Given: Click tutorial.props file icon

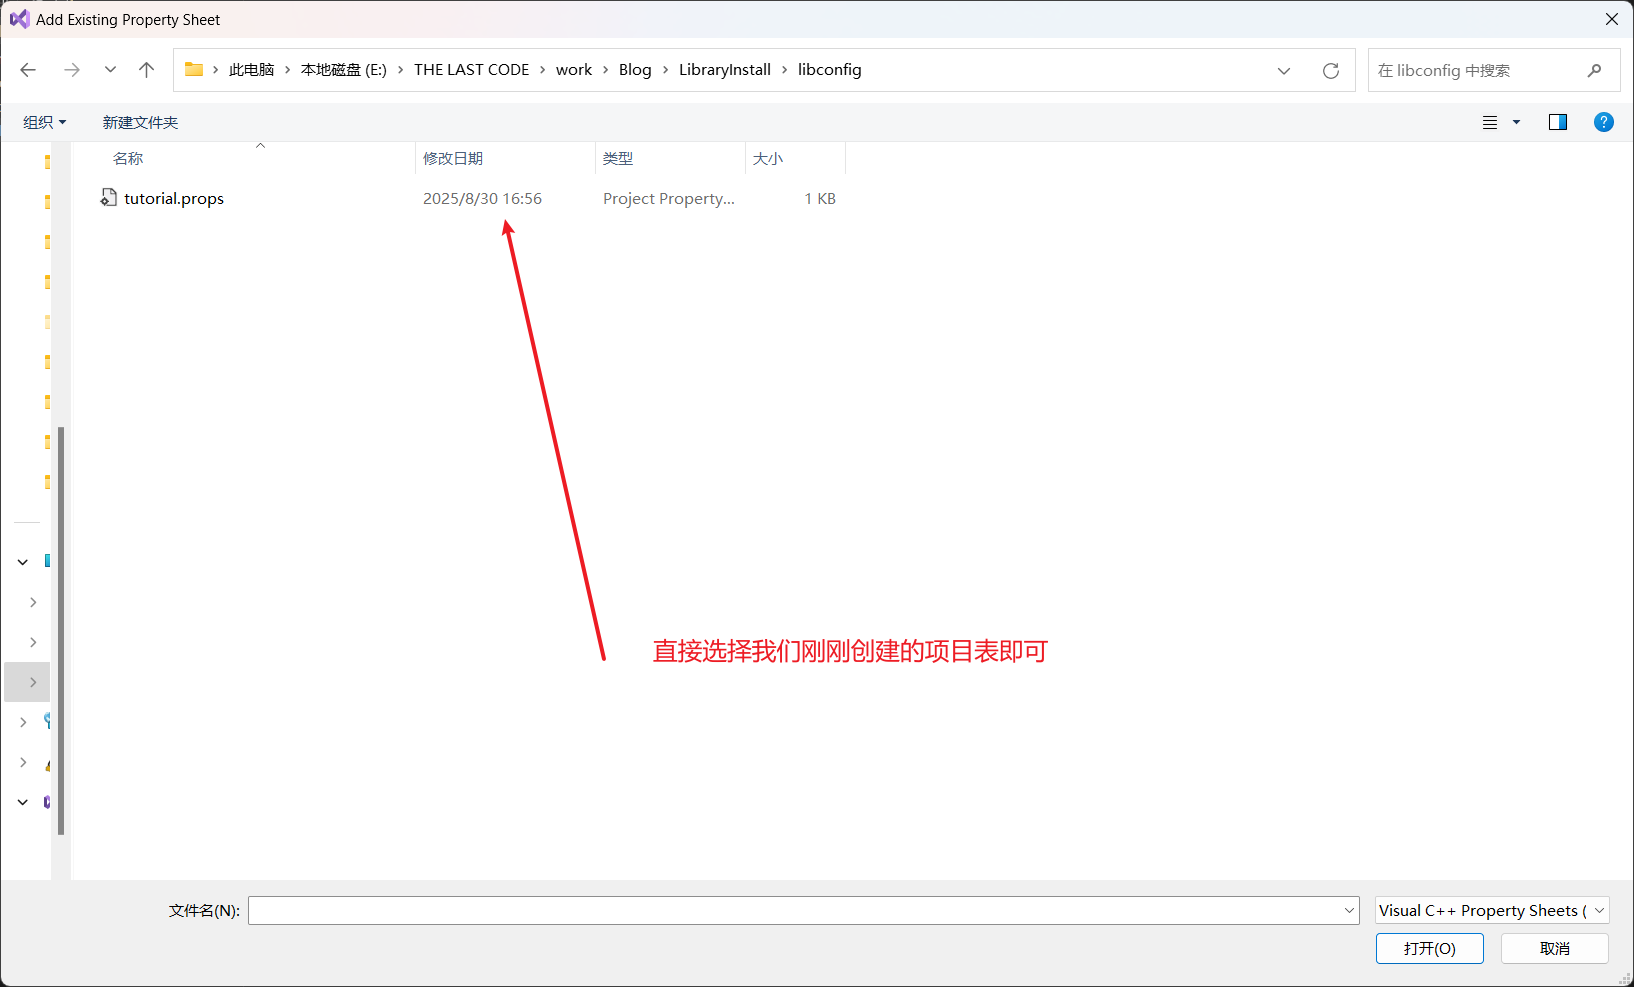Looking at the screenshot, I should (109, 198).
